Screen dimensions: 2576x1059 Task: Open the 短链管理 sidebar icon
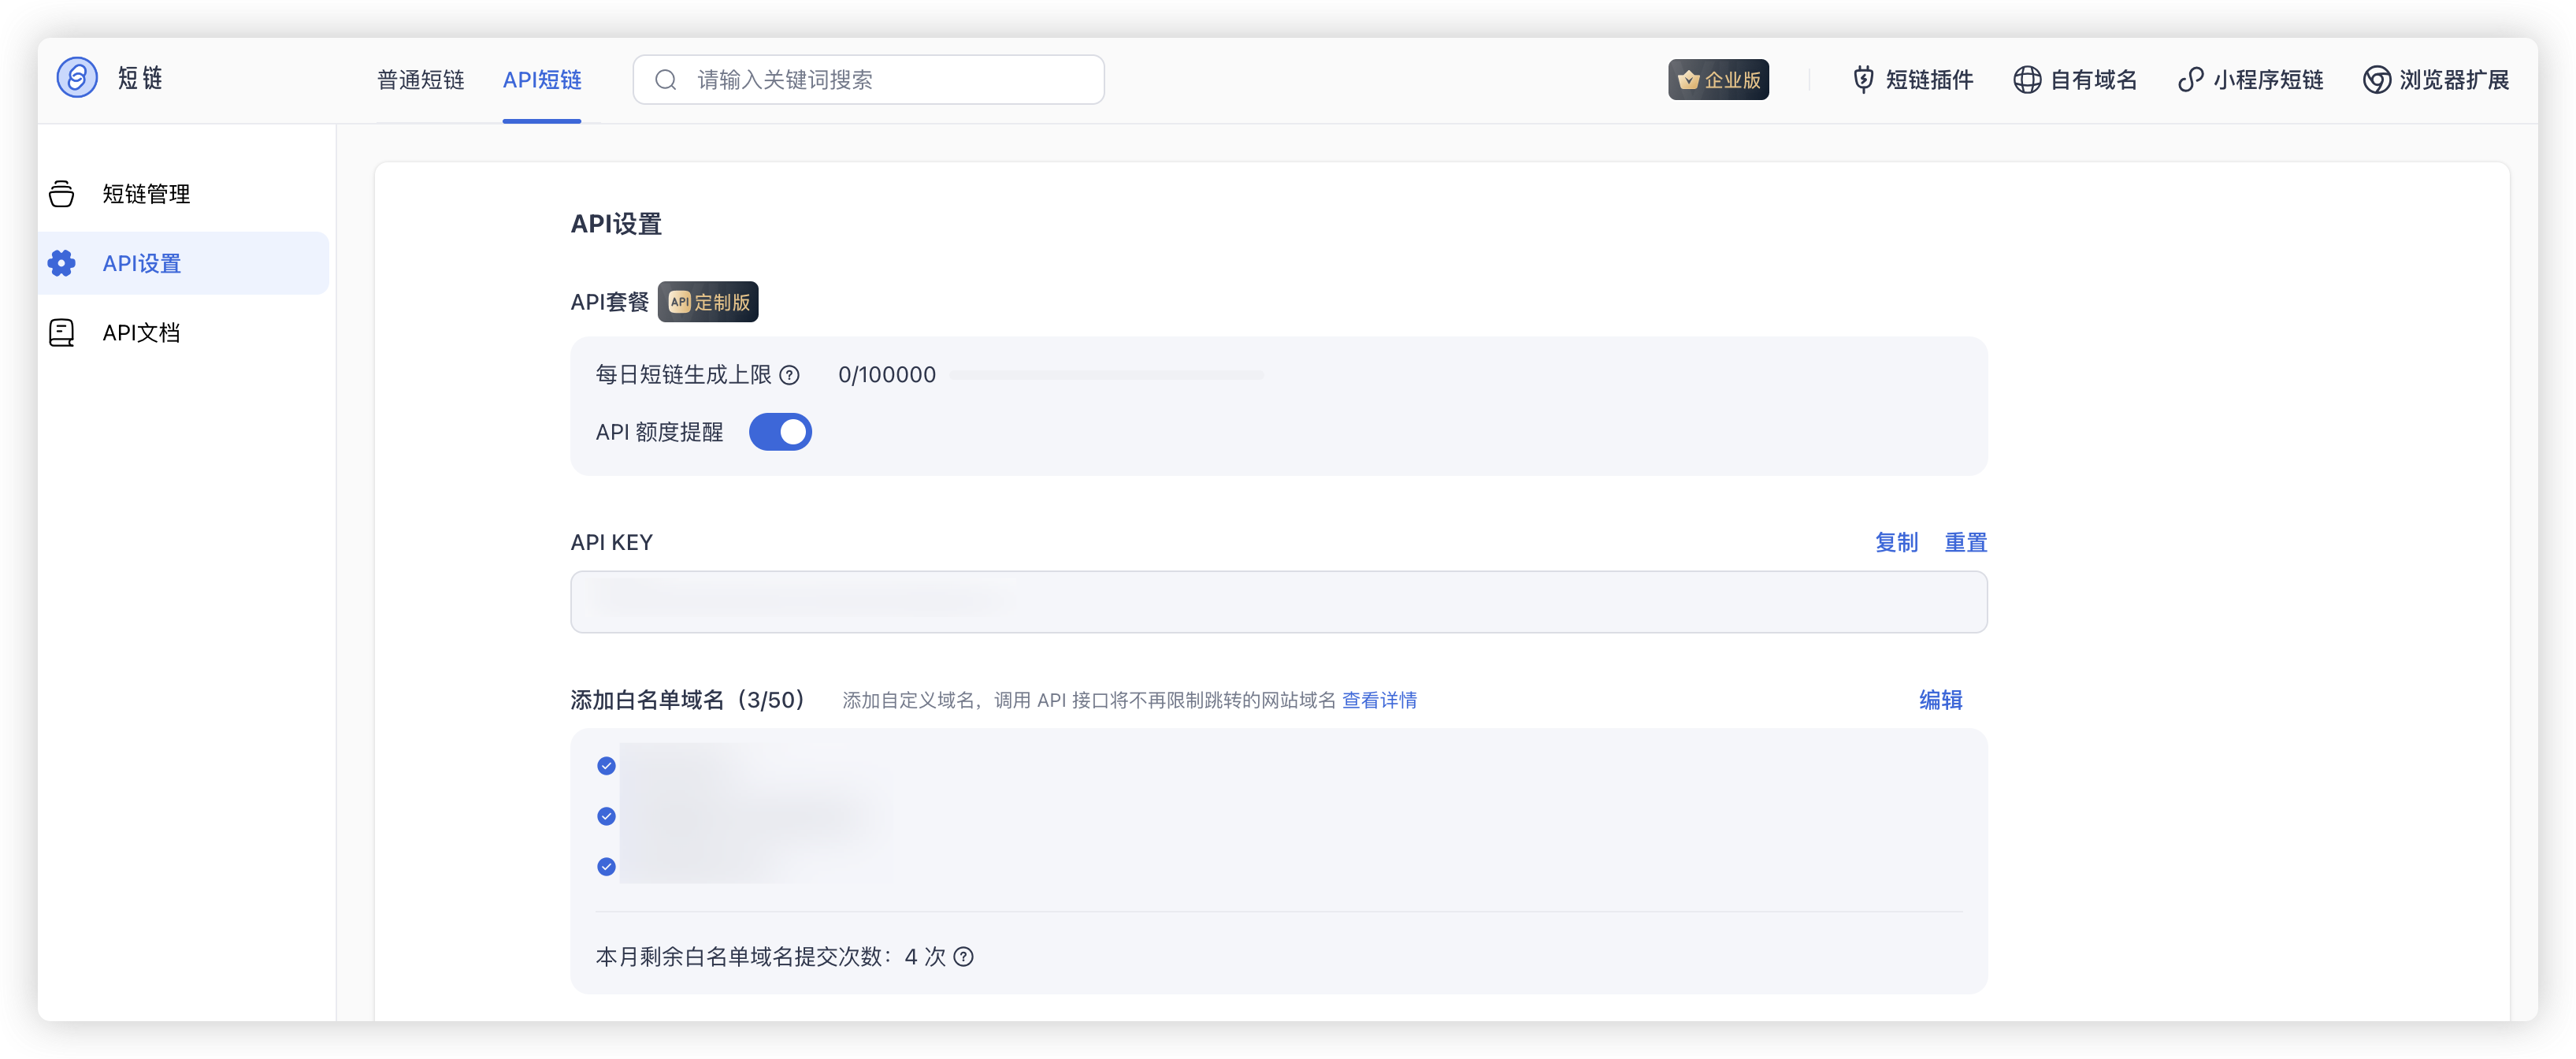point(62,194)
